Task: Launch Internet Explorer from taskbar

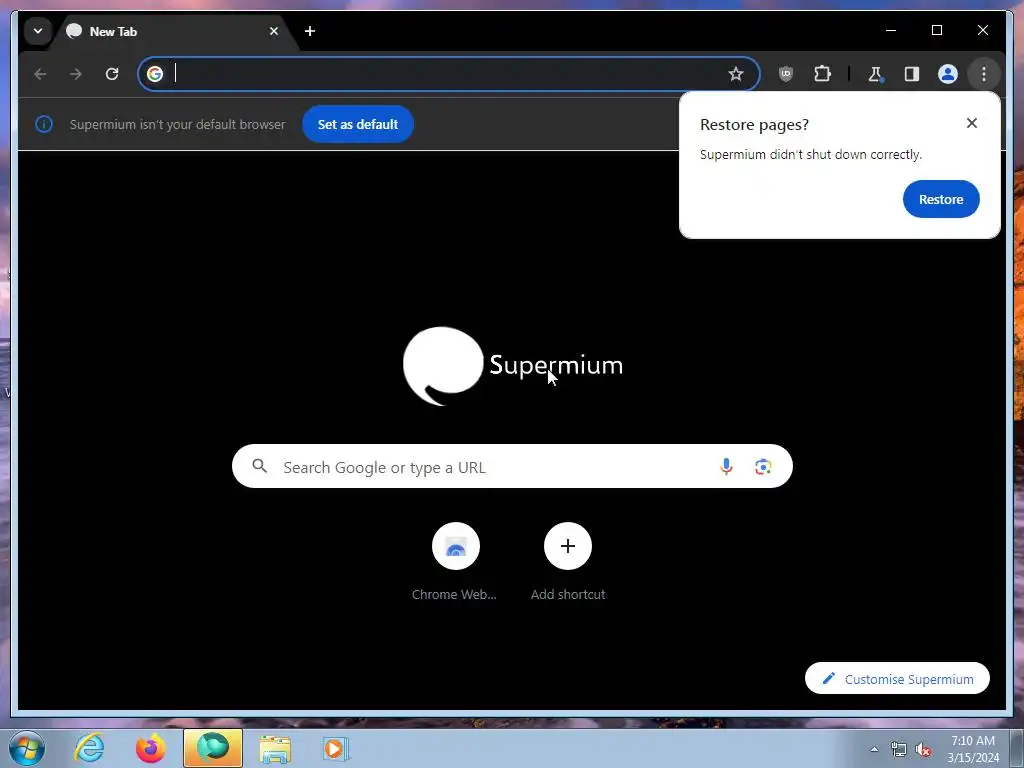Action: pos(89,748)
